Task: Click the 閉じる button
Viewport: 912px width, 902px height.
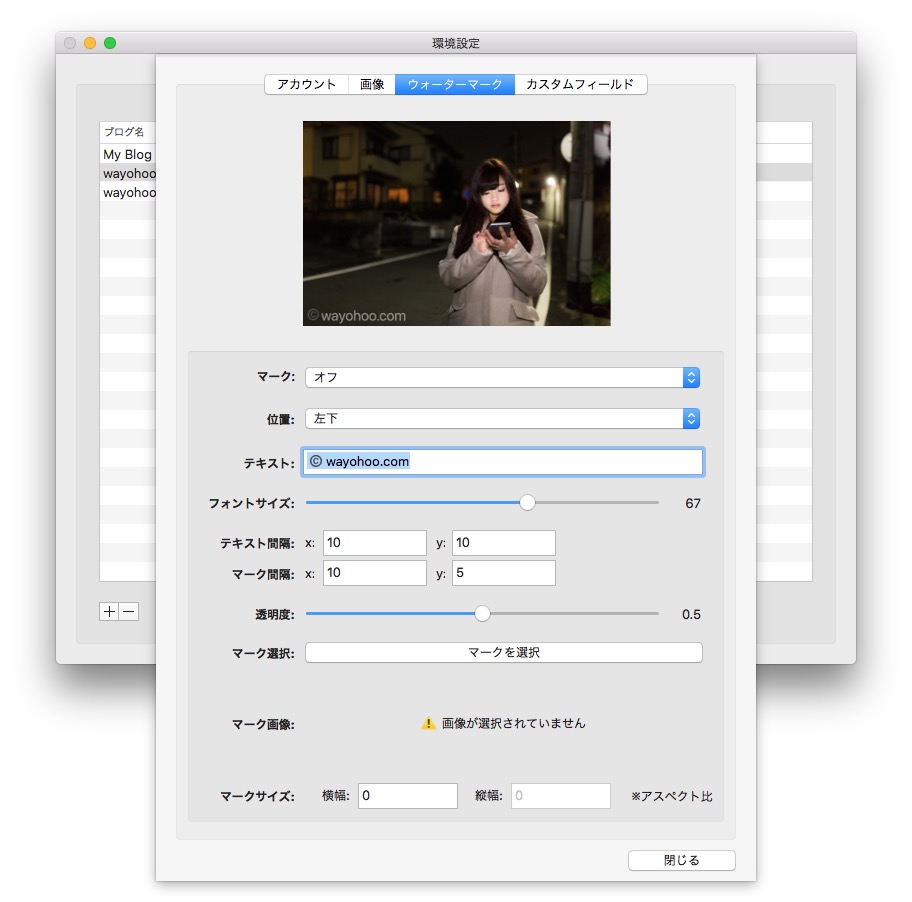Action: [x=682, y=860]
